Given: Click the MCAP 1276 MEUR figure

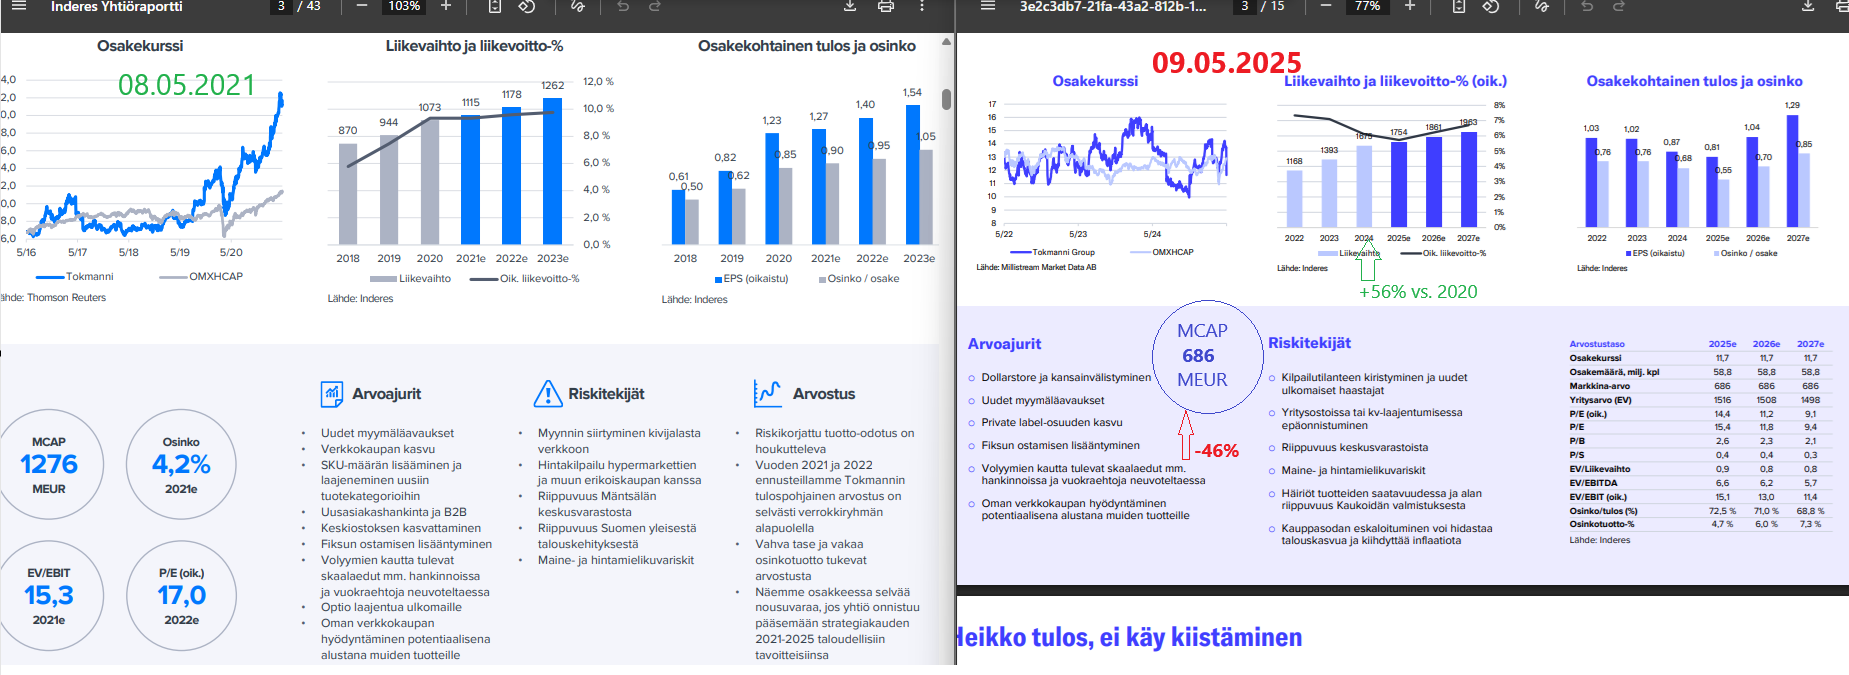Looking at the screenshot, I should tap(49, 465).
